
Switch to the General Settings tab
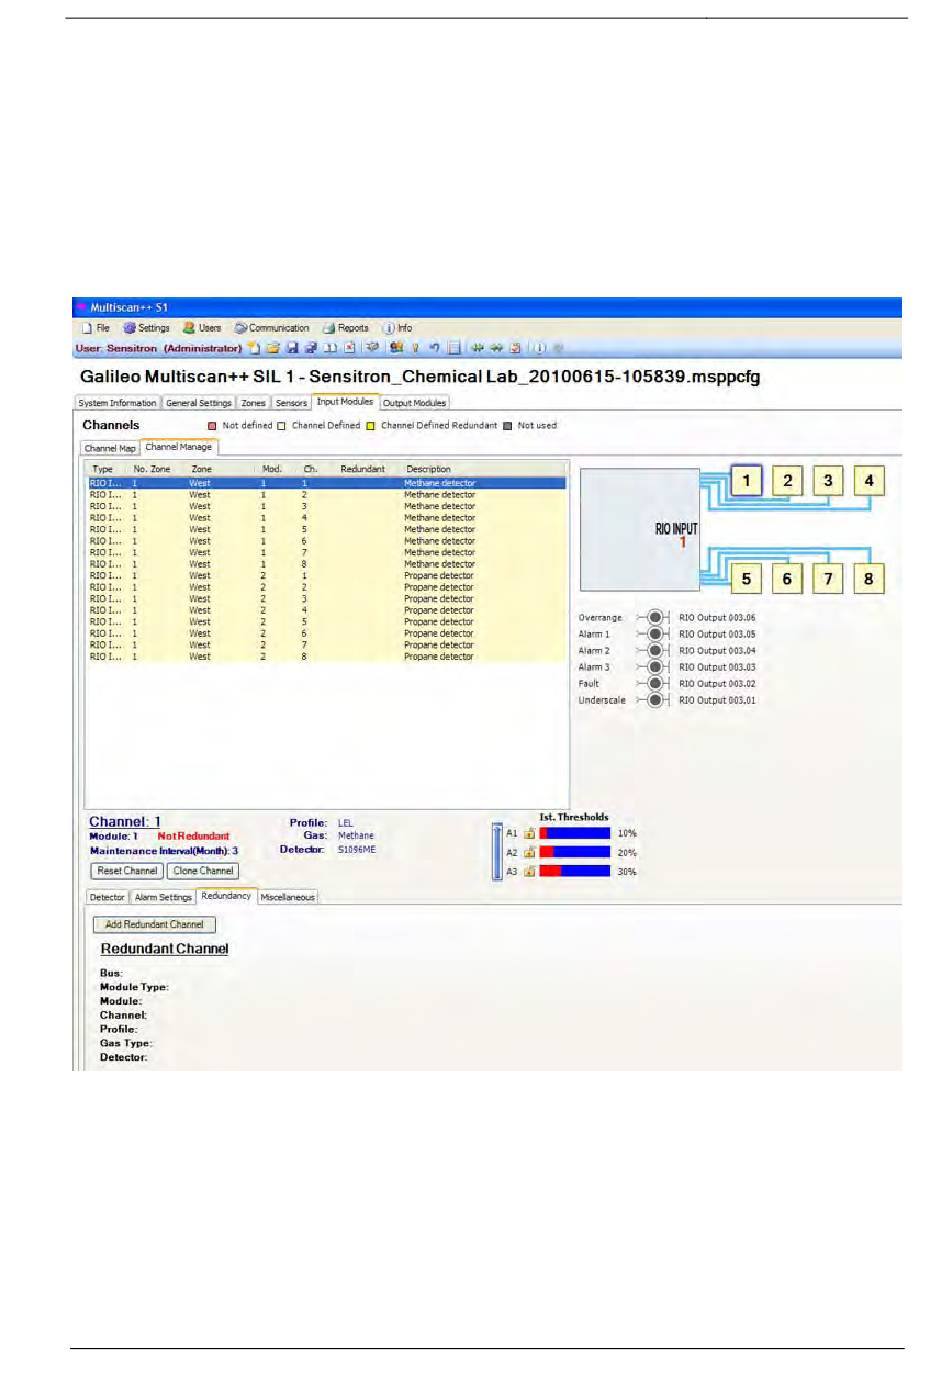pos(198,403)
